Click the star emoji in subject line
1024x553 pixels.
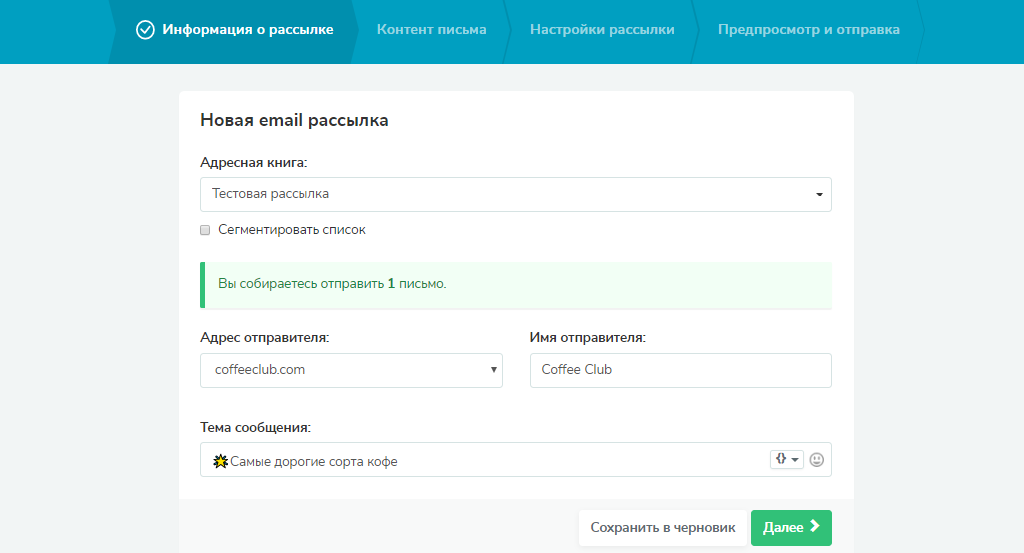[x=220, y=461]
